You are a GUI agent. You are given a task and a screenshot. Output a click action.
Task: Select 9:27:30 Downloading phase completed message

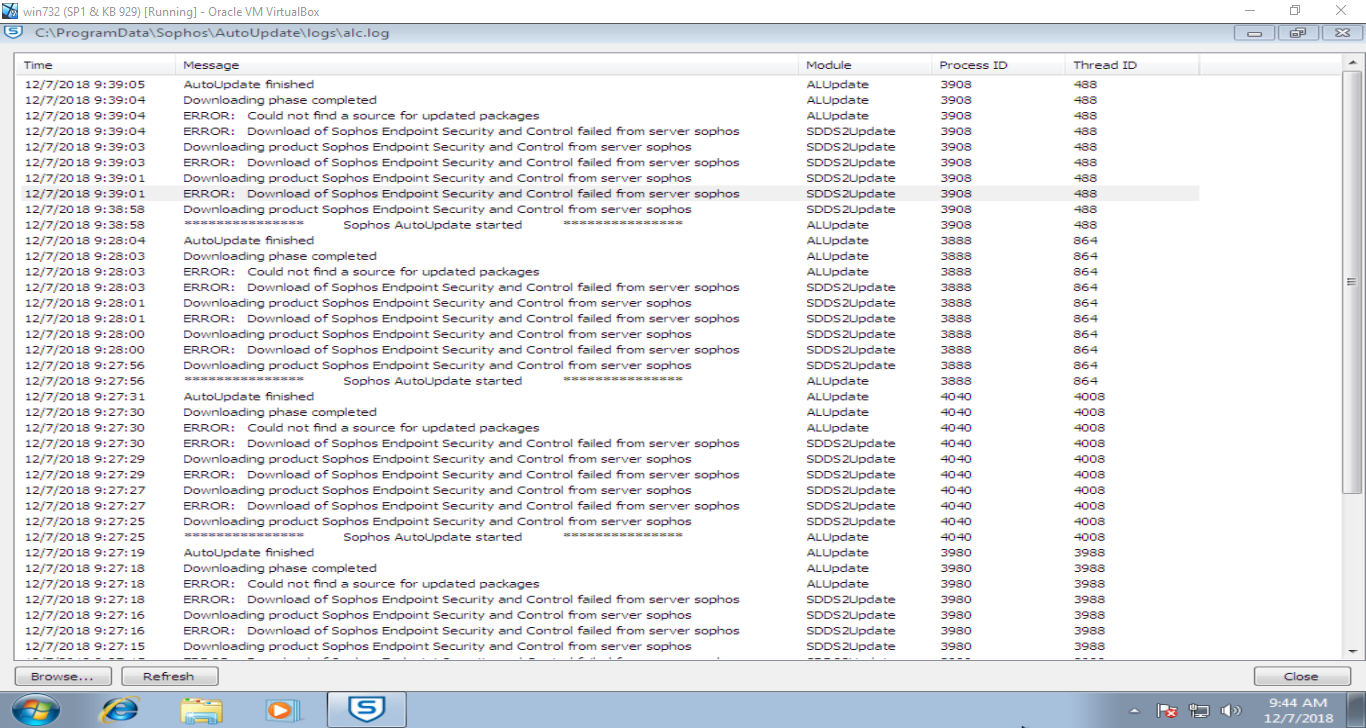[x=280, y=412]
